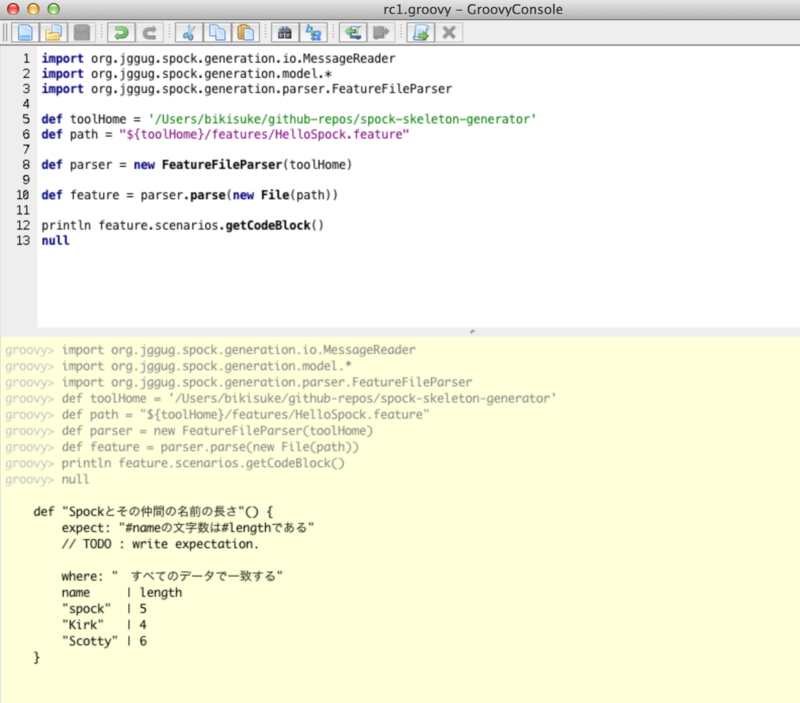Paste using the clipboard icon
Screen dimensions: 800x703
pyautogui.click(x=246, y=33)
